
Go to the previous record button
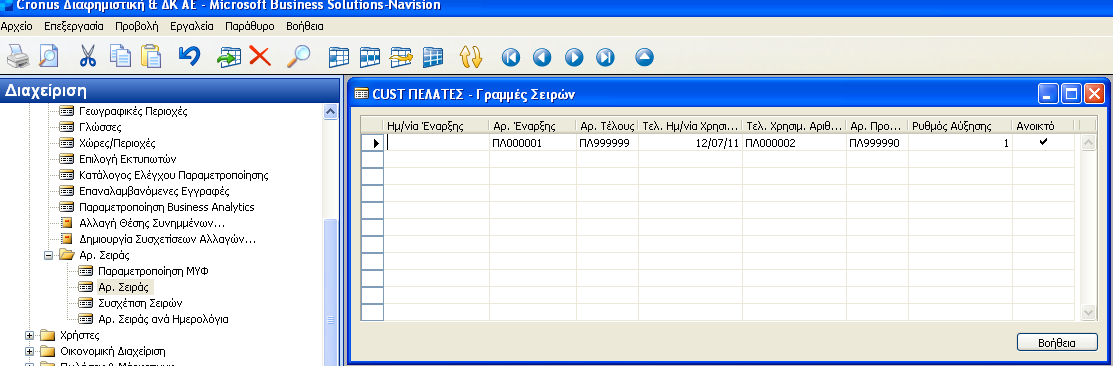click(x=542, y=57)
